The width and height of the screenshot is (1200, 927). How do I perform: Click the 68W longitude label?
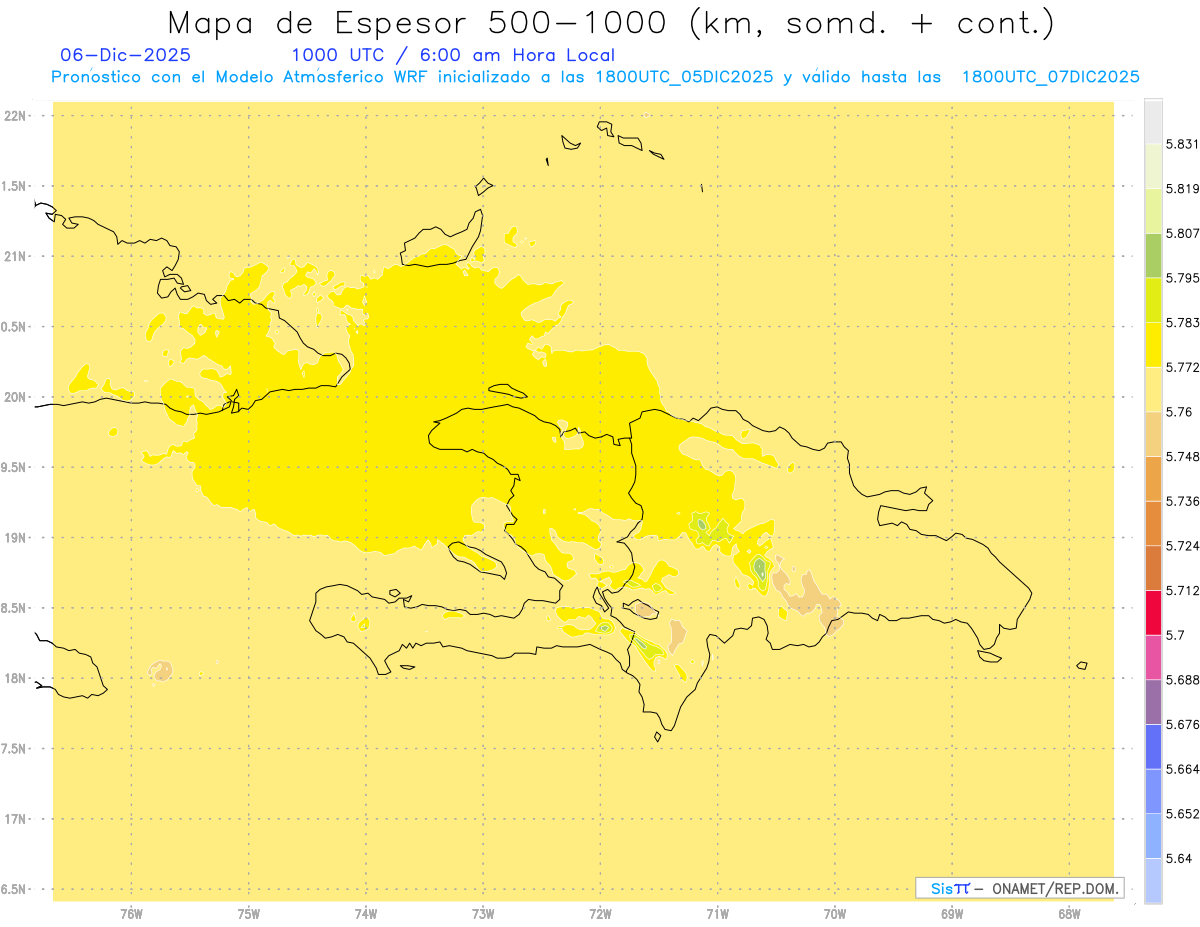coord(1069,913)
